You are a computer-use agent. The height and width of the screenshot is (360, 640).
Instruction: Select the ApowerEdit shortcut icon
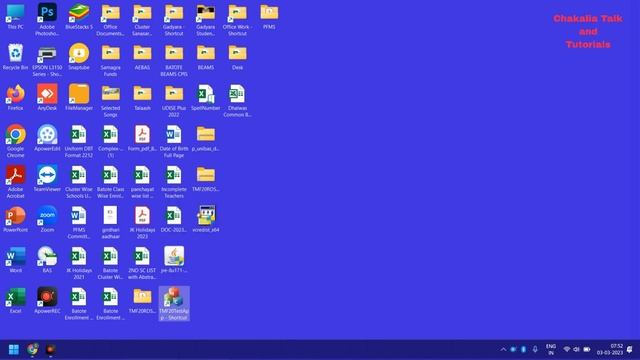click(47, 138)
